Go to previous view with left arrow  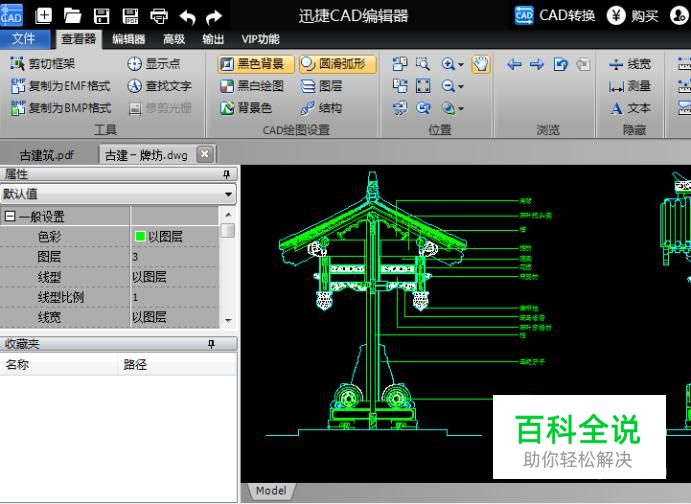514,65
